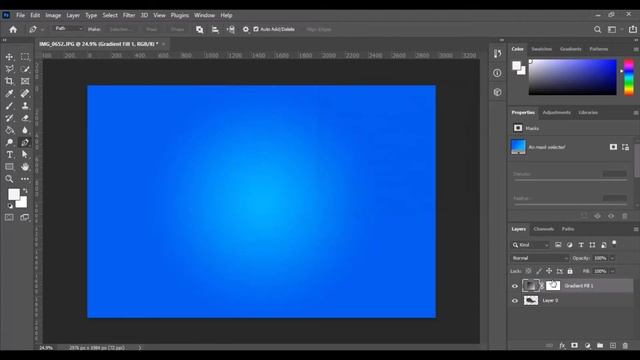The image size is (640, 360).
Task: Toggle the adjustment layers filter
Action: tap(569, 245)
